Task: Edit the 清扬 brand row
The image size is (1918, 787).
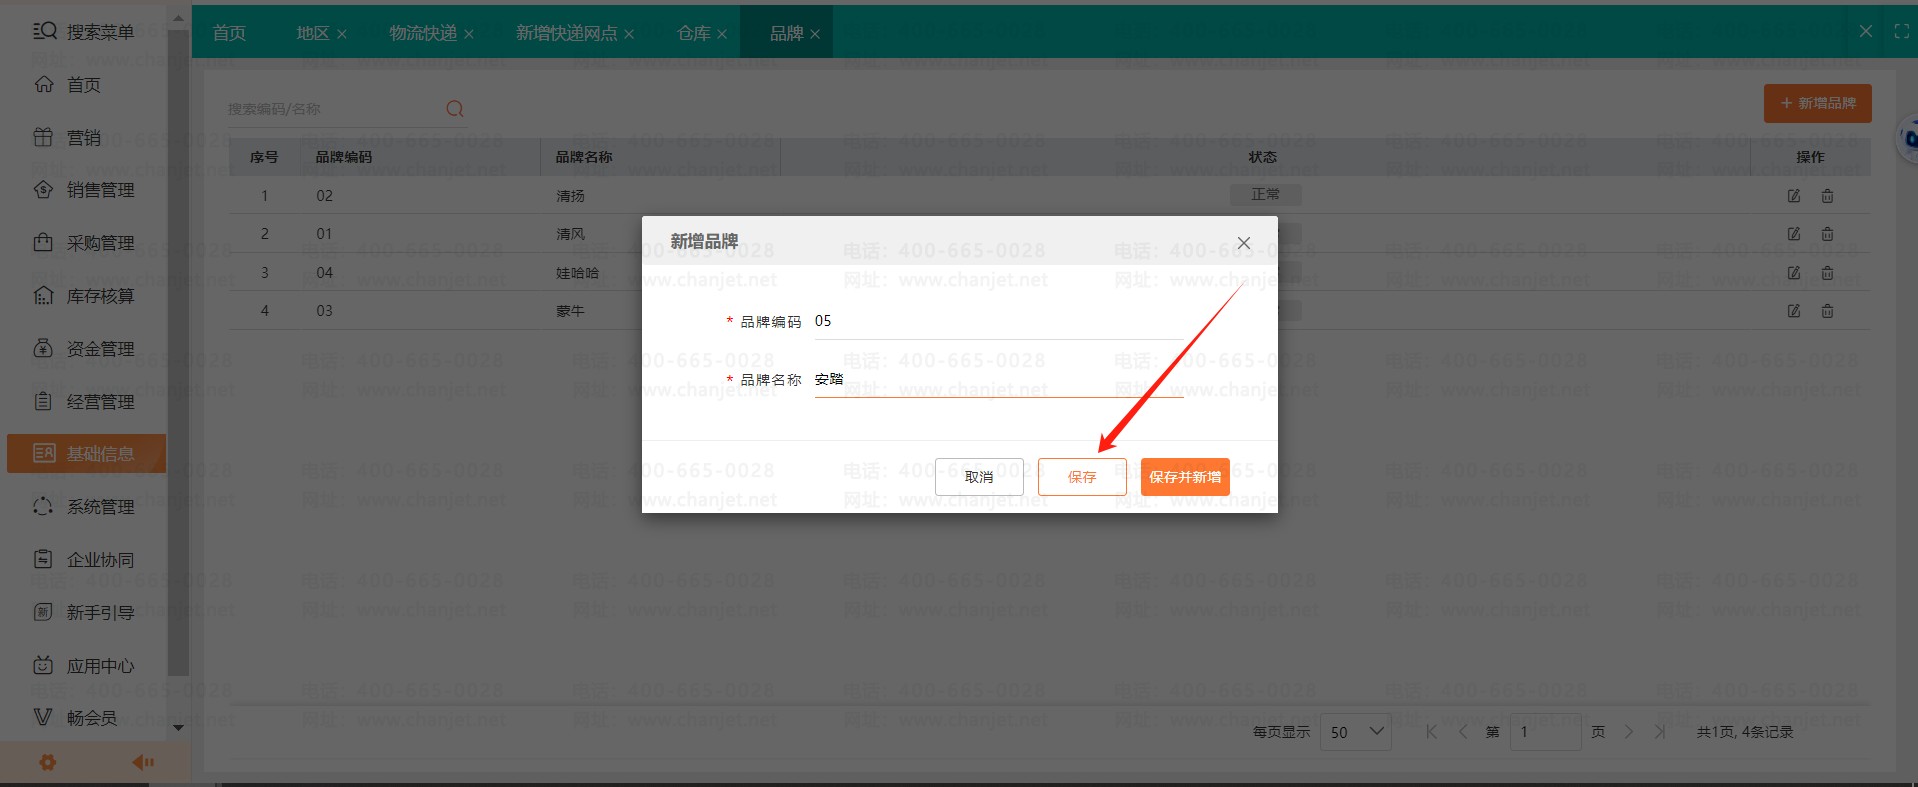Action: [1794, 196]
